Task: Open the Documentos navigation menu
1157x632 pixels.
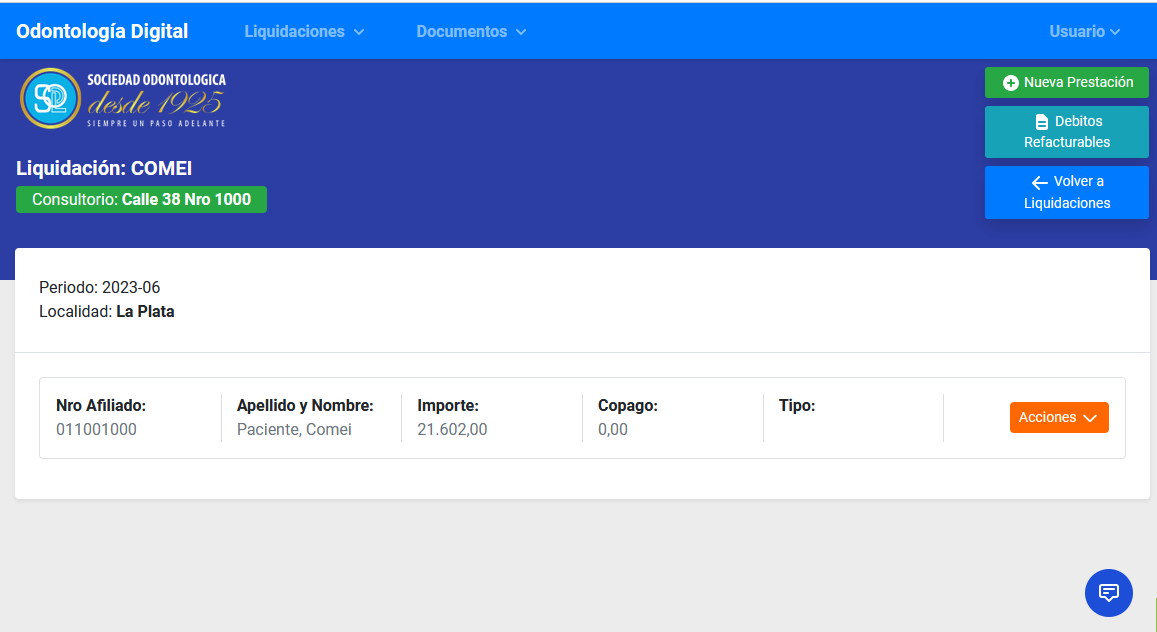Action: pyautogui.click(x=462, y=32)
